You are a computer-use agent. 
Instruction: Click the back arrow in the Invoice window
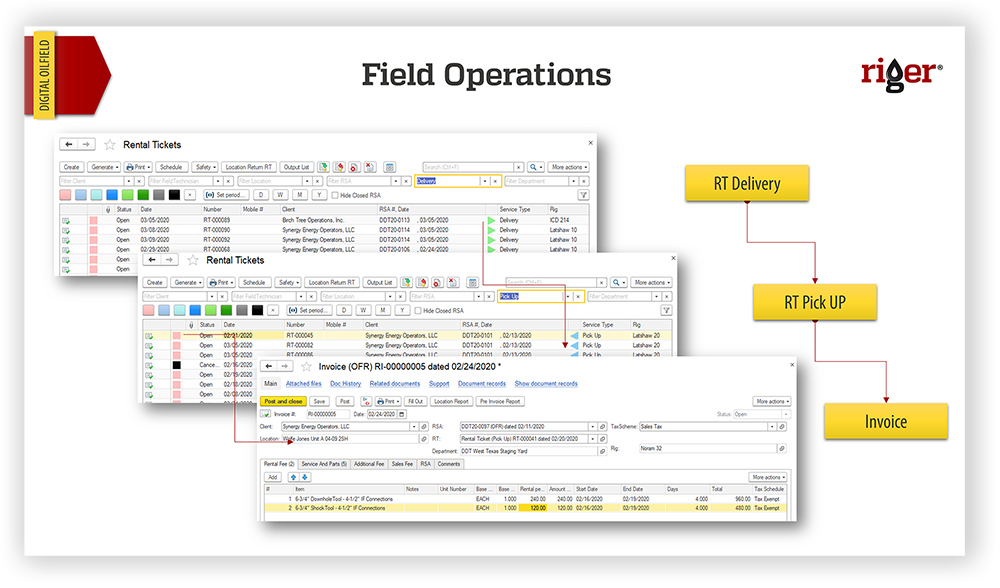pos(270,366)
